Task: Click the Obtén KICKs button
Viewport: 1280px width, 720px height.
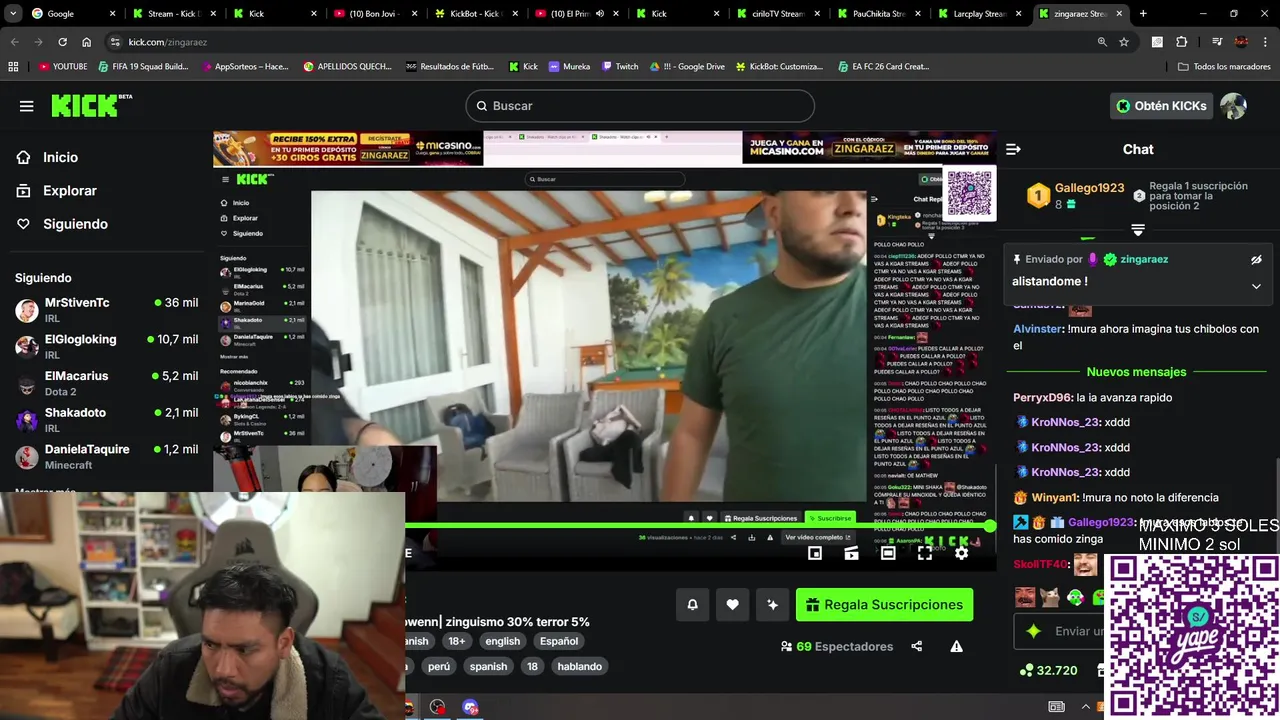Action: tap(1161, 106)
